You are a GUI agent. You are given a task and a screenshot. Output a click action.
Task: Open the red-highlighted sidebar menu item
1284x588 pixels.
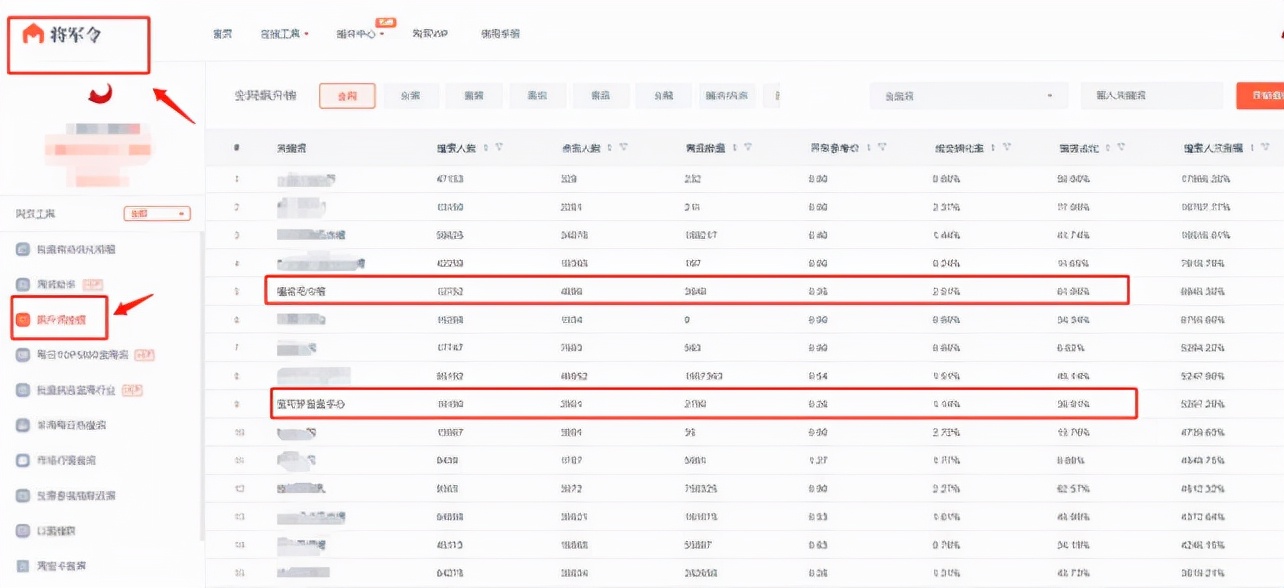coord(65,318)
